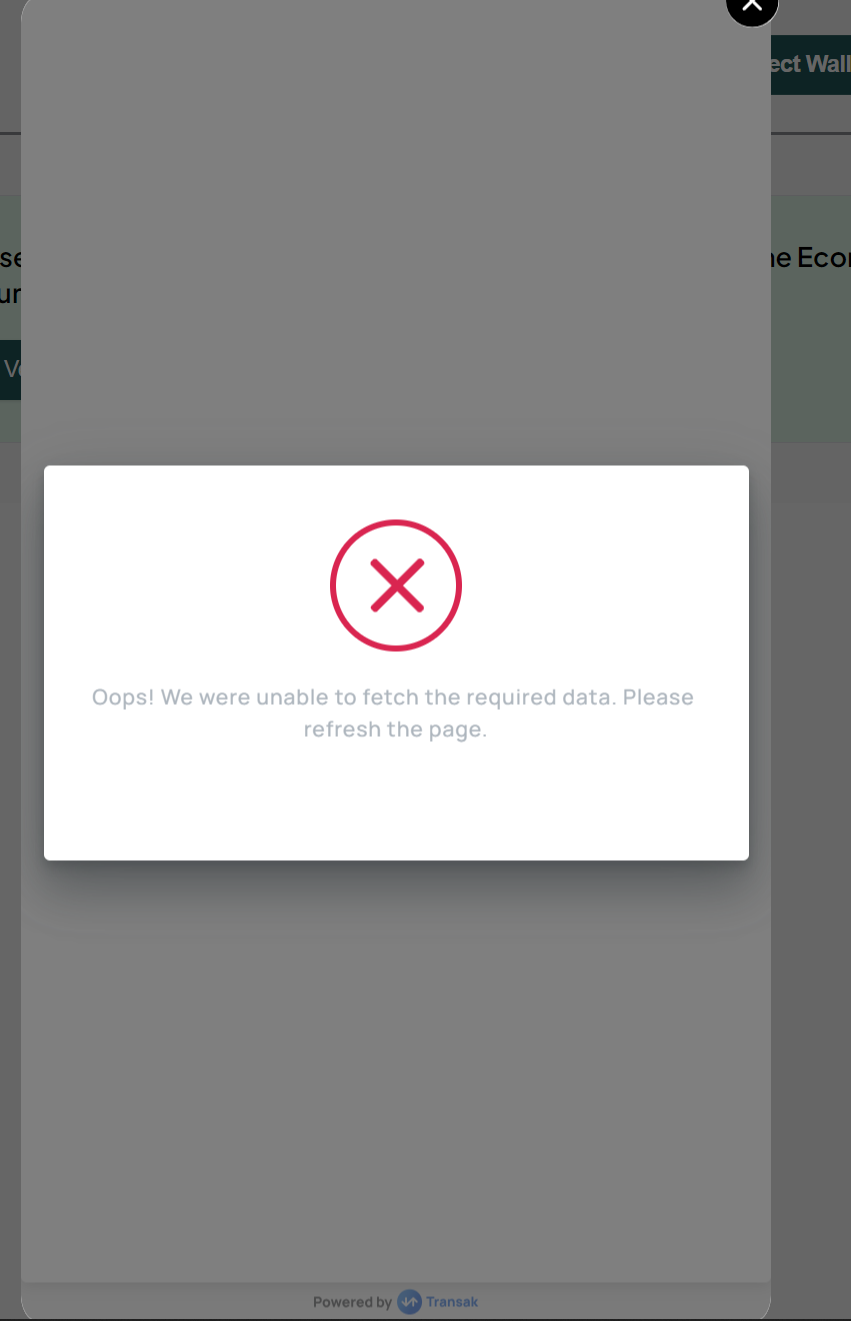Image resolution: width=851 pixels, height=1321 pixels.
Task: Click the red error X circle icon
Action: tap(396, 585)
